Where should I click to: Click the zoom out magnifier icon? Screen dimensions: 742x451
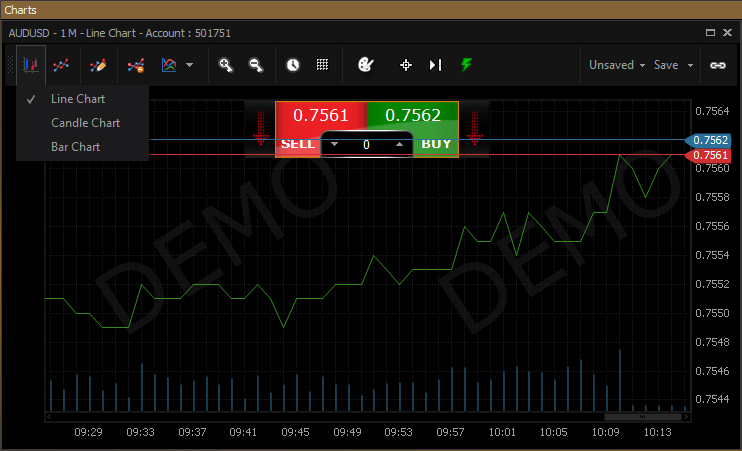256,65
